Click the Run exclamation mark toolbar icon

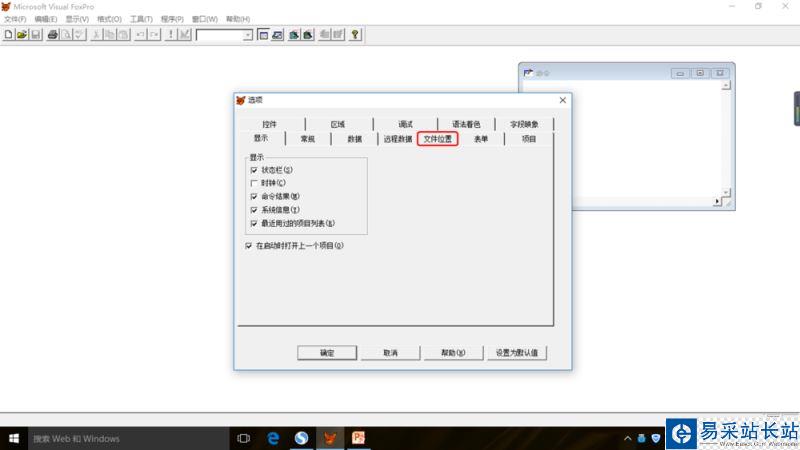171,35
